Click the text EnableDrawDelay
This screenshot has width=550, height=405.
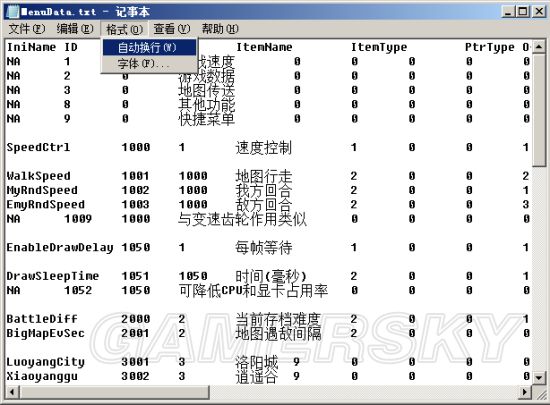coord(60,247)
